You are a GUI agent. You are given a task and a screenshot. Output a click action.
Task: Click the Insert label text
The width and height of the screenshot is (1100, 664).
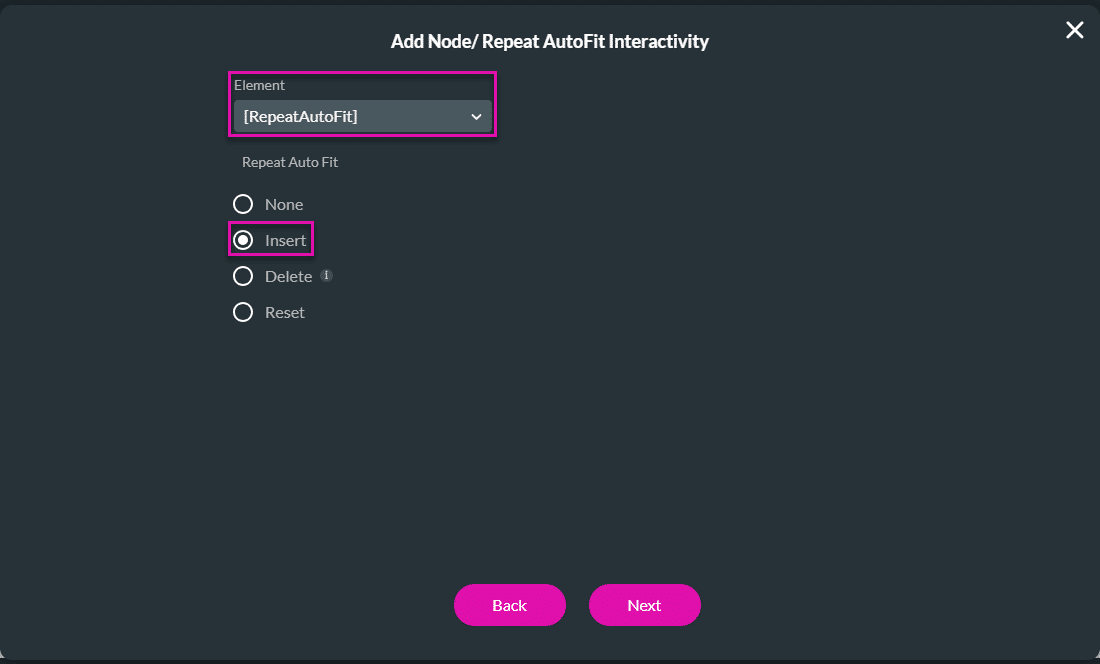point(284,239)
